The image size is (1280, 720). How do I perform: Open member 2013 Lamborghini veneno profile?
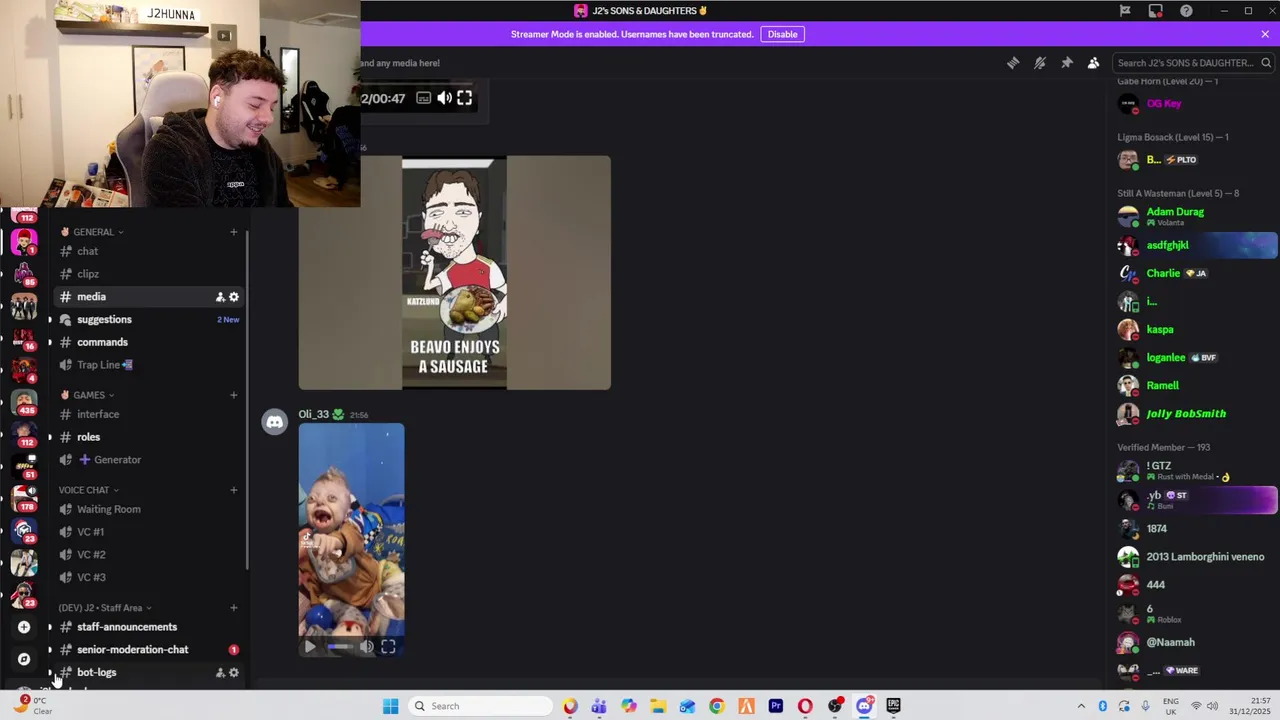pos(1205,557)
